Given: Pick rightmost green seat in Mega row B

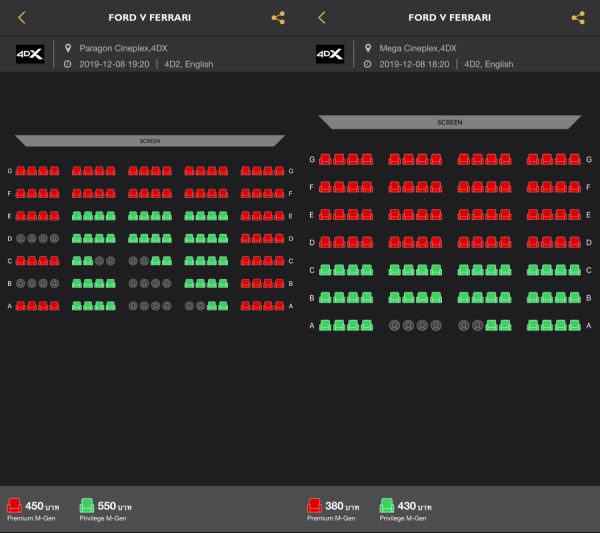Looking at the screenshot, I should tap(574, 298).
